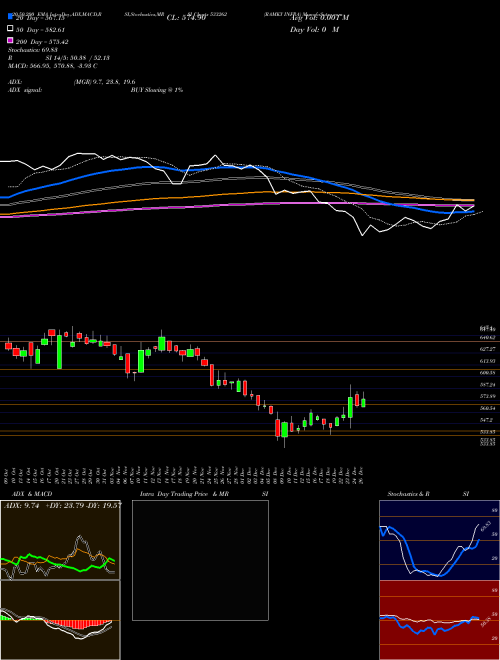Image resolution: width=500 pixels, height=660 pixels.
Task: Click the red RSI chart panel
Action: (x=439, y=620)
